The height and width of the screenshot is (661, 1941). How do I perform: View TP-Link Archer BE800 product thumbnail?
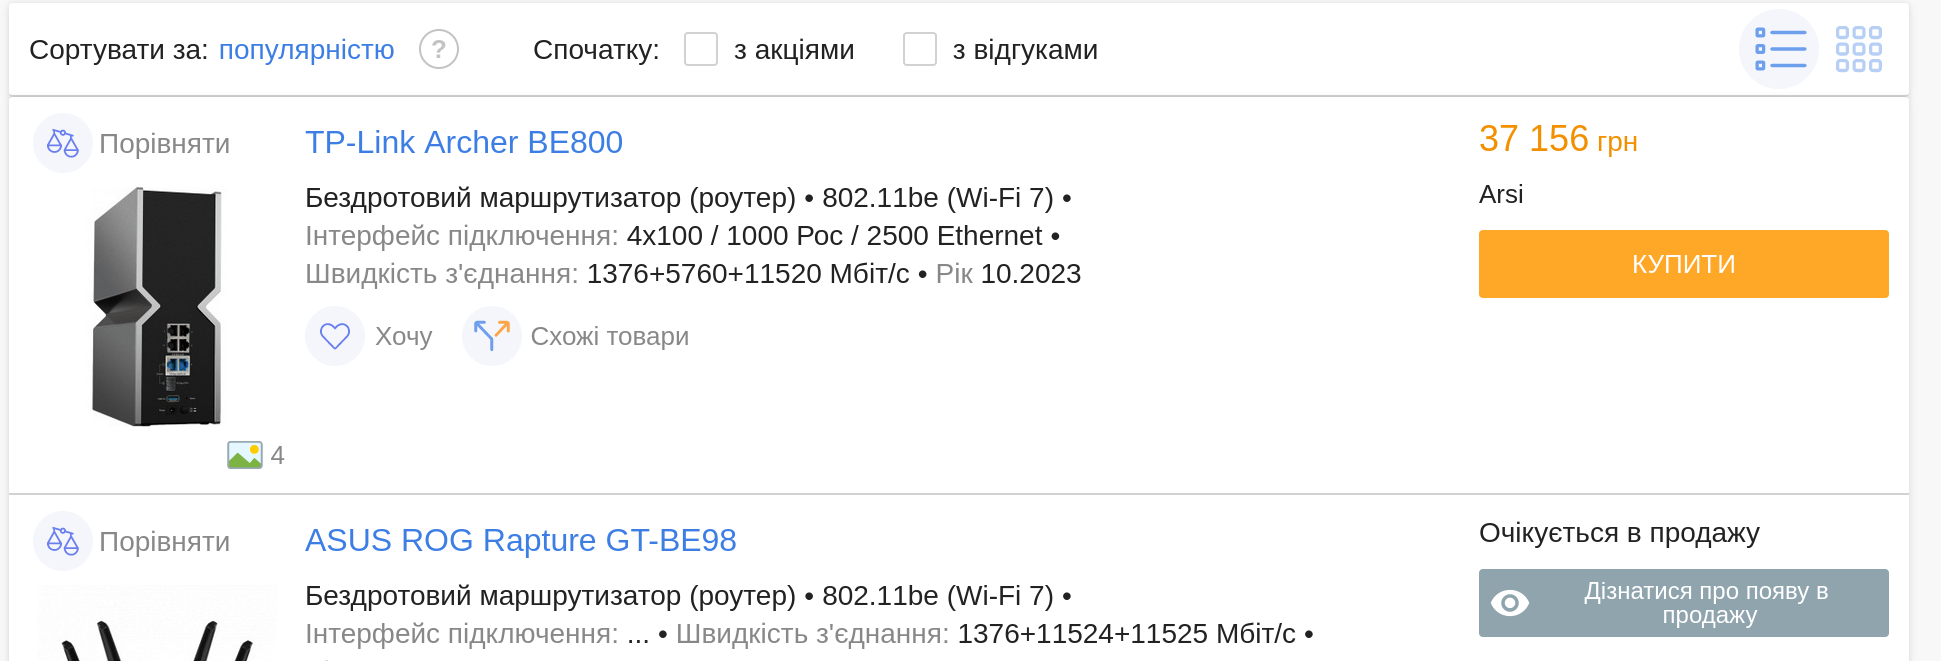[157, 307]
